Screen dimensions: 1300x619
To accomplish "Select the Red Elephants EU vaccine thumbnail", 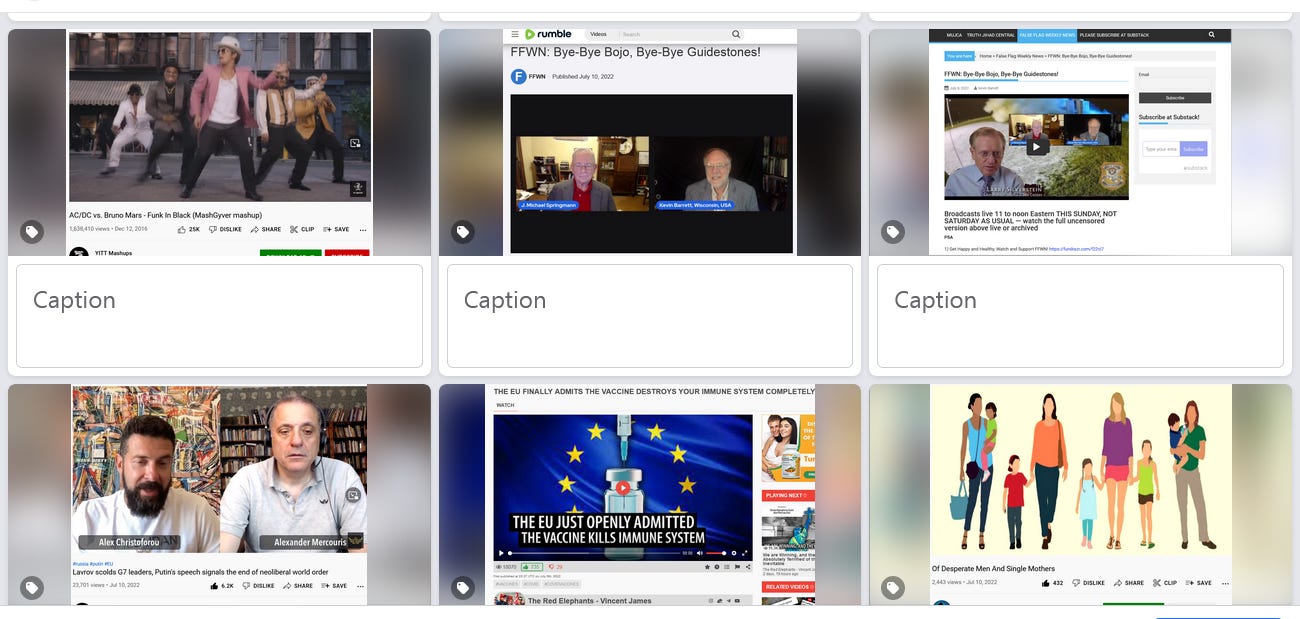I will pyautogui.click(x=650, y=495).
